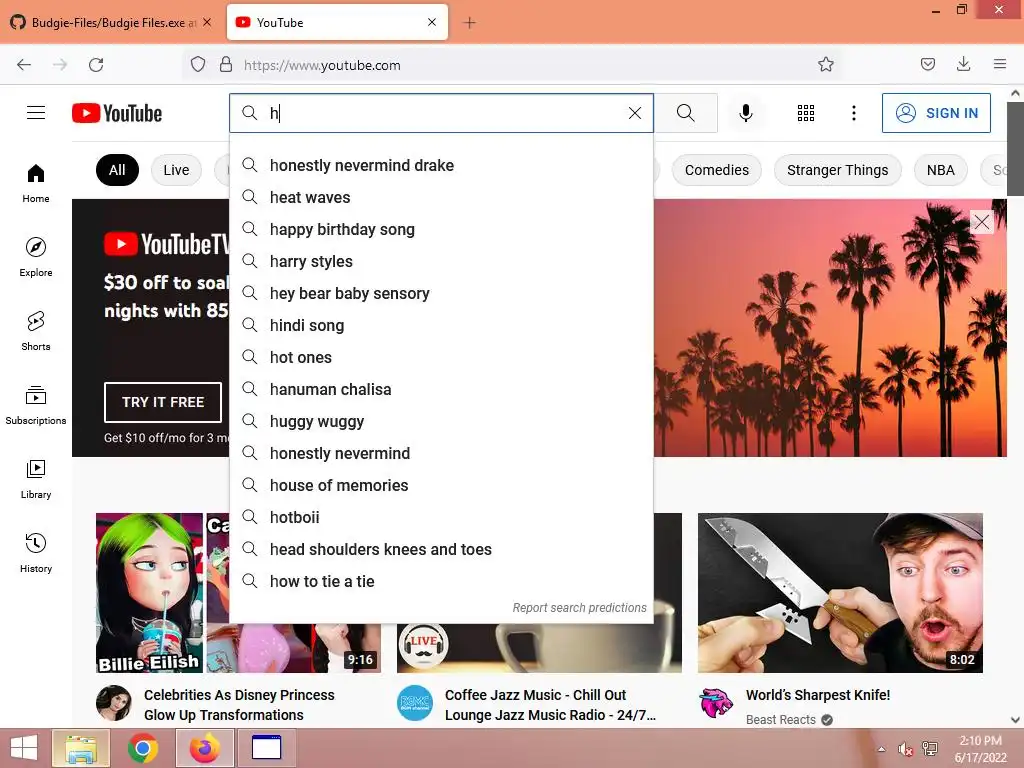The width and height of the screenshot is (1024, 768).
Task: Choose suggestion hey bear baby sensory
Action: [x=441, y=293]
